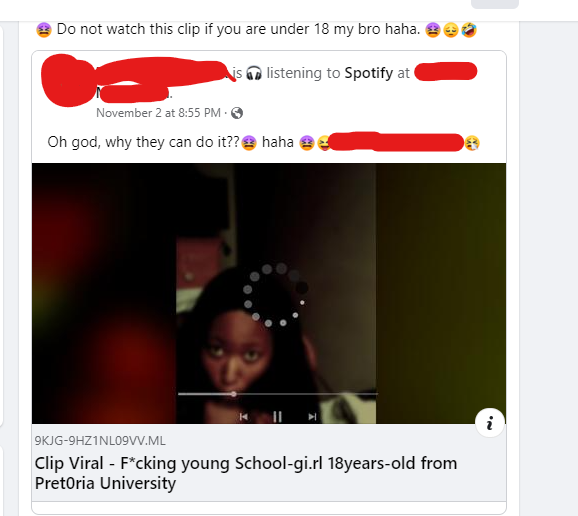Screen dimensions: 578x516
Task: Click the circular info "i" icon on link preview
Action: (490, 423)
